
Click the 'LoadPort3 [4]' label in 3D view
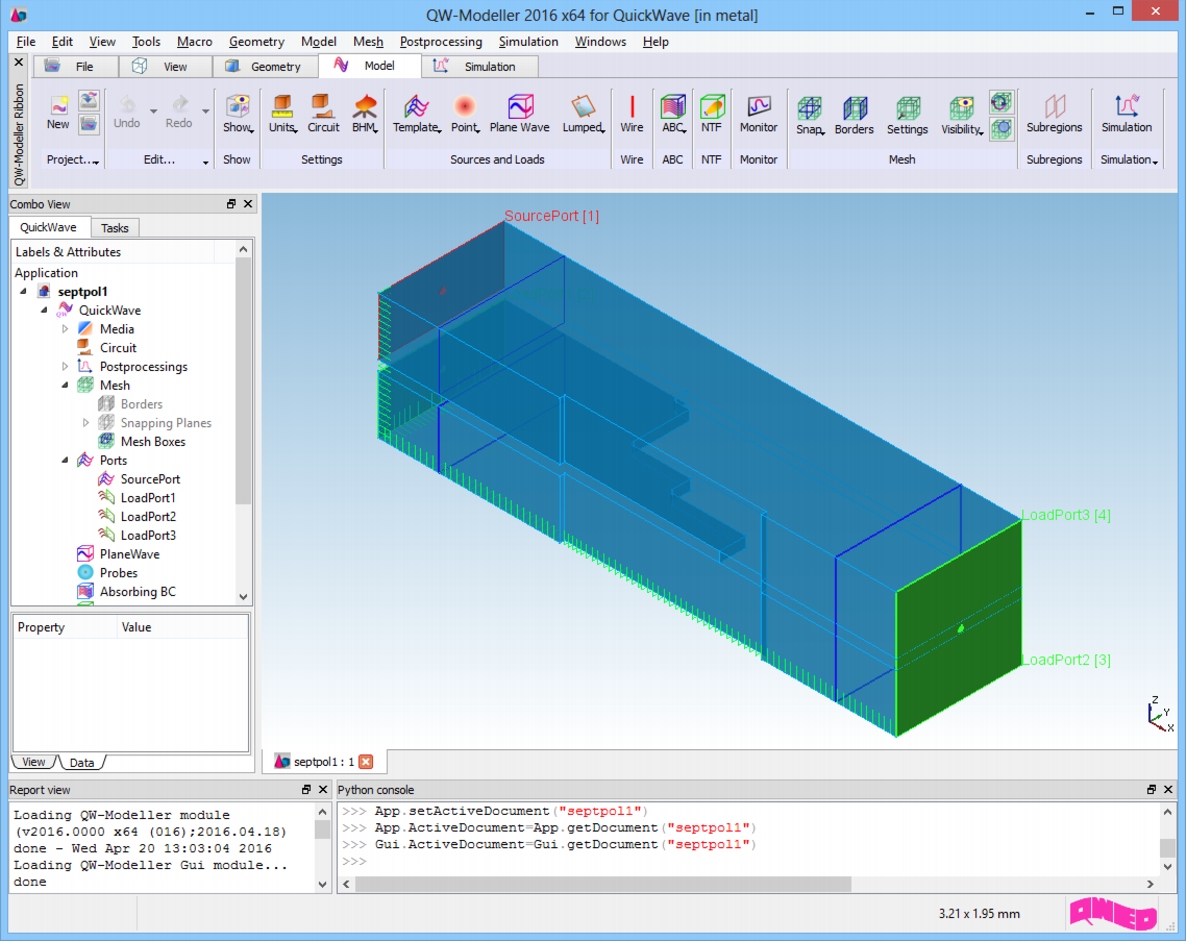pyautogui.click(x=1066, y=515)
